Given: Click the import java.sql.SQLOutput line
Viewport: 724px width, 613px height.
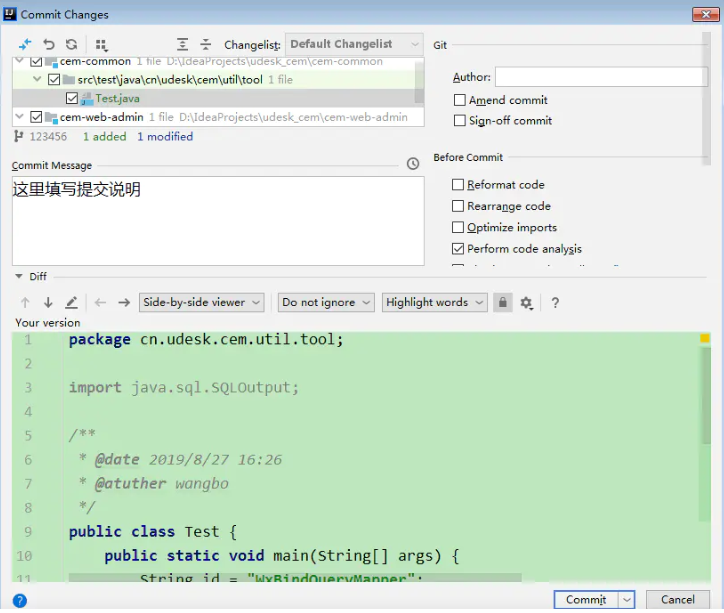Looking at the screenshot, I should pyautogui.click(x=184, y=388).
